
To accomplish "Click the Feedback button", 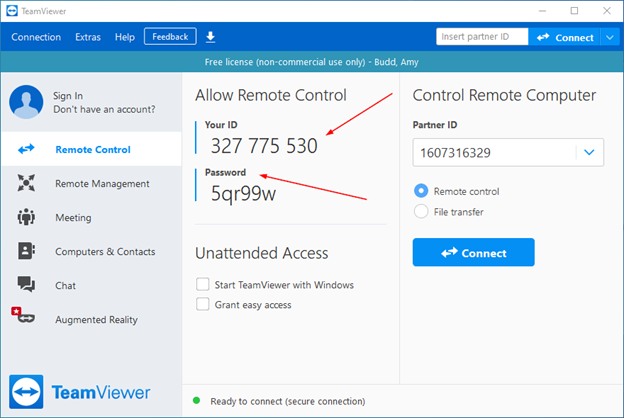I will pyautogui.click(x=170, y=37).
